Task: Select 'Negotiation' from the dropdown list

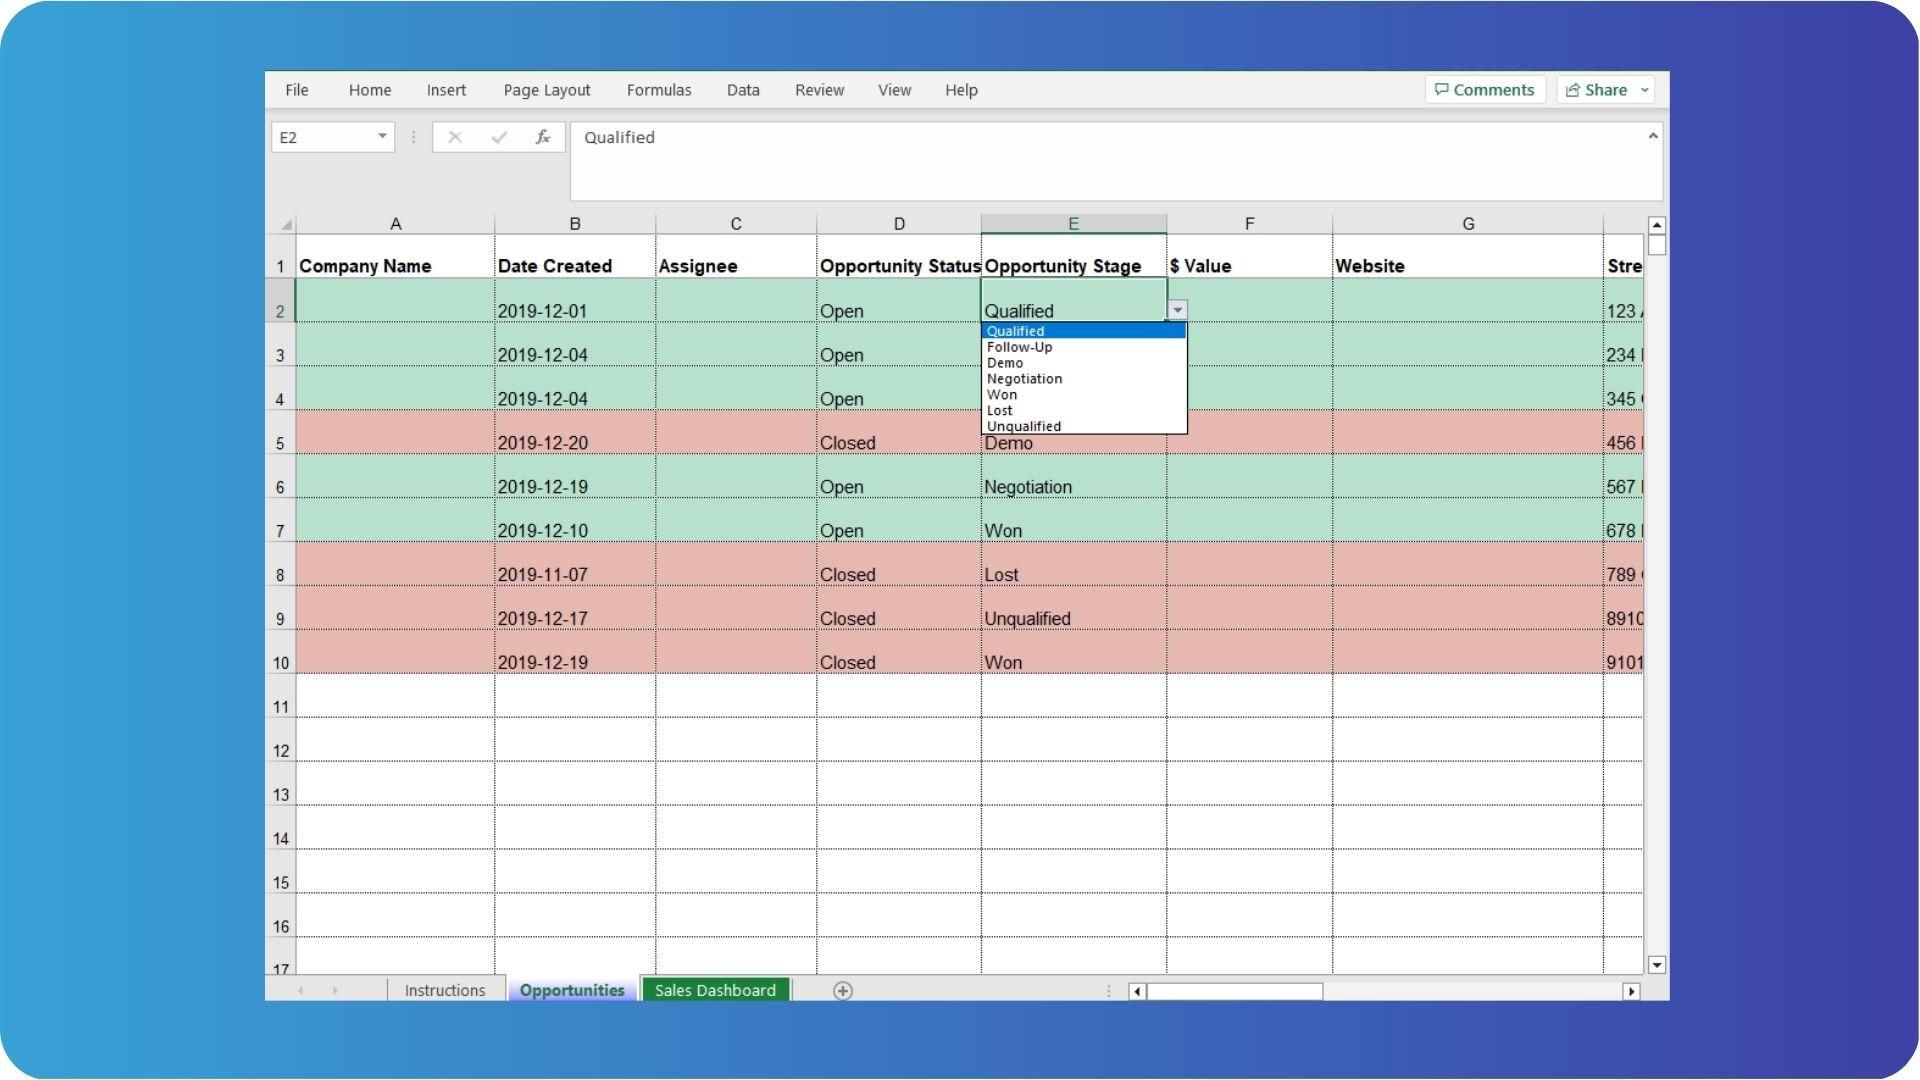Action: pyautogui.click(x=1026, y=378)
